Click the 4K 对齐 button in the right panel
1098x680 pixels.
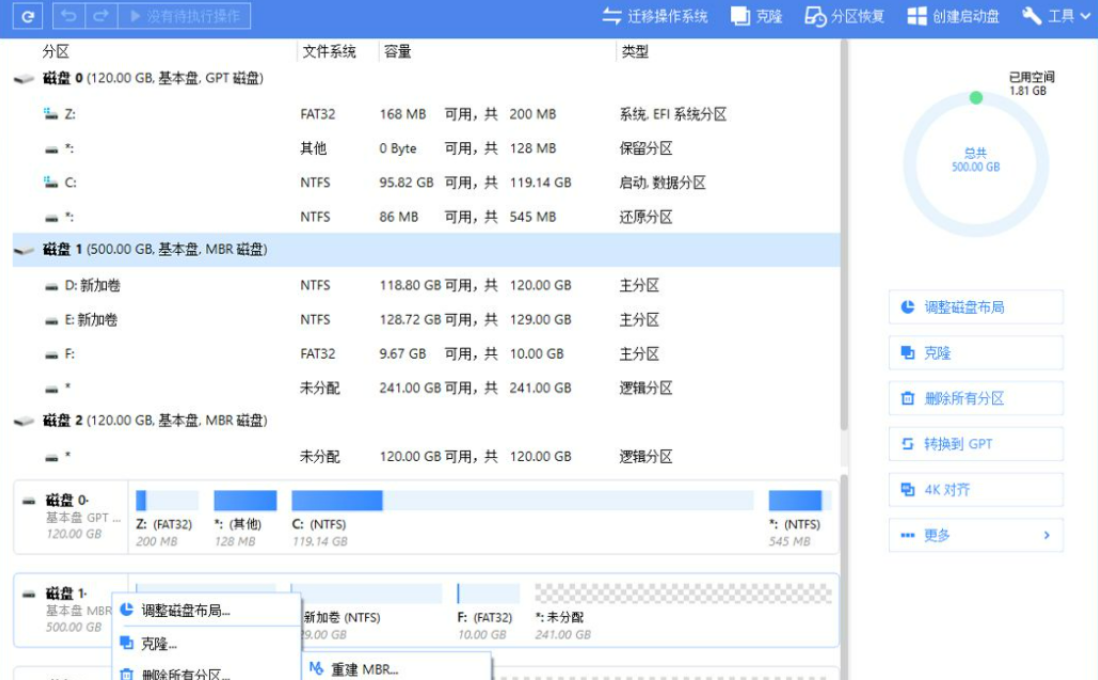coord(975,490)
